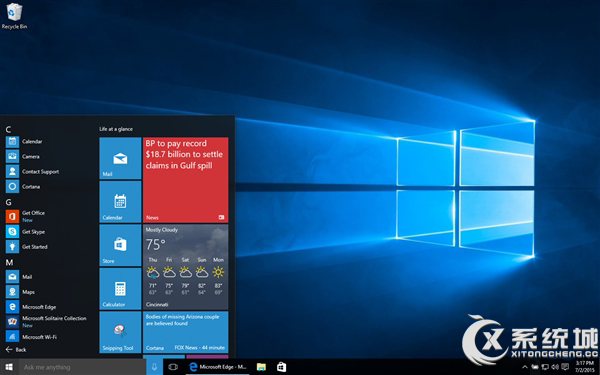The height and width of the screenshot is (375, 600).
Task: Open the Recycle Bin desktop icon
Action: [14, 16]
